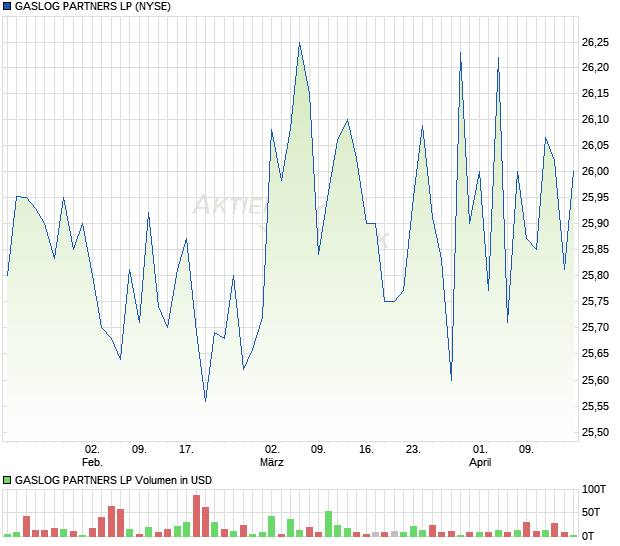Click the 01. date label above April
This screenshot has height=546, width=620.
pos(480,450)
